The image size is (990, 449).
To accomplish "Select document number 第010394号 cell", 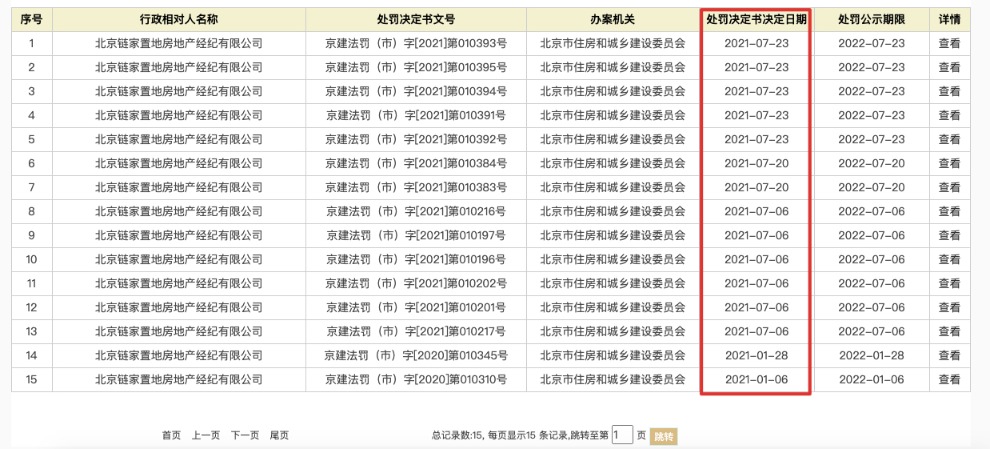I will click(416, 92).
